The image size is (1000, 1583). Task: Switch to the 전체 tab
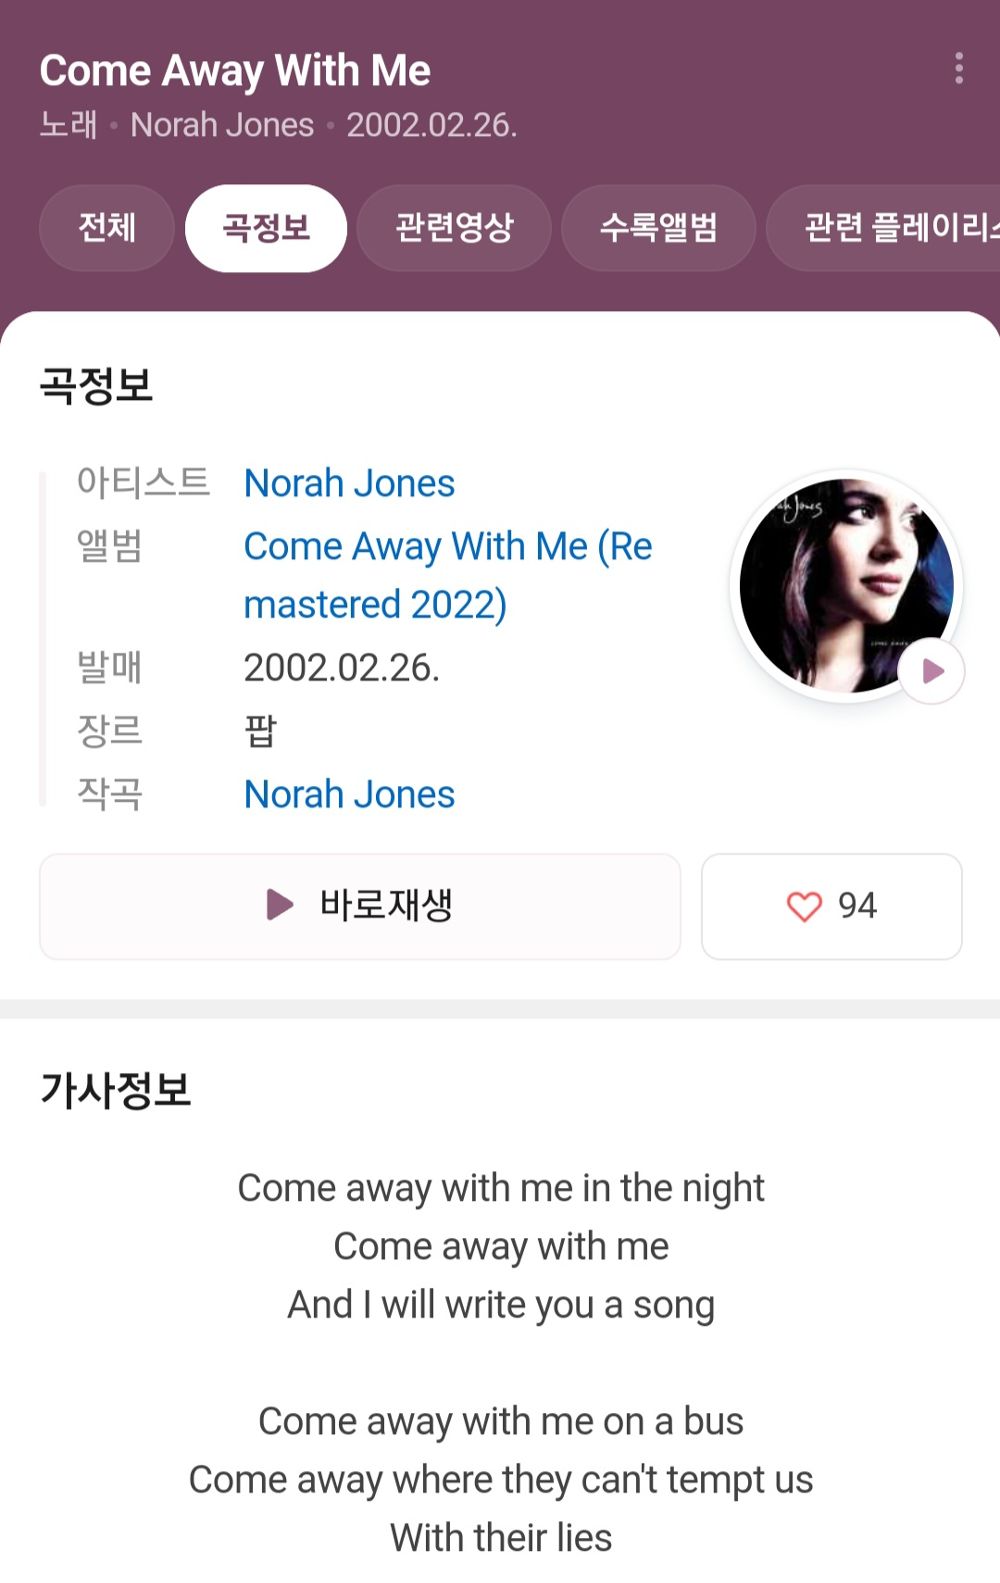pyautogui.click(x=107, y=228)
